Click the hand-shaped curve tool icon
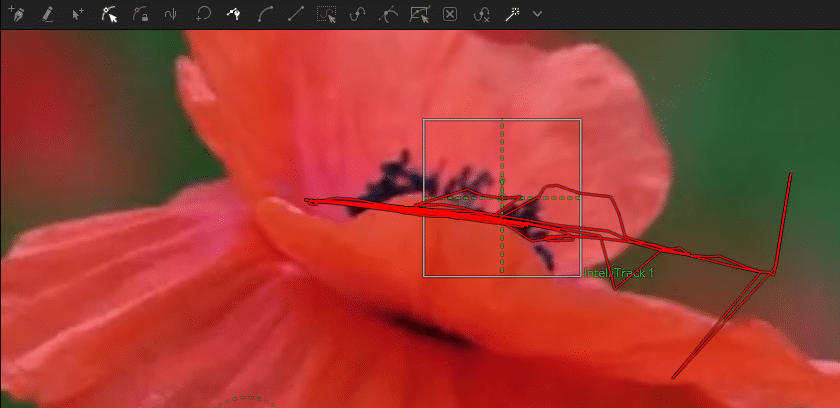840x408 pixels. 171,14
